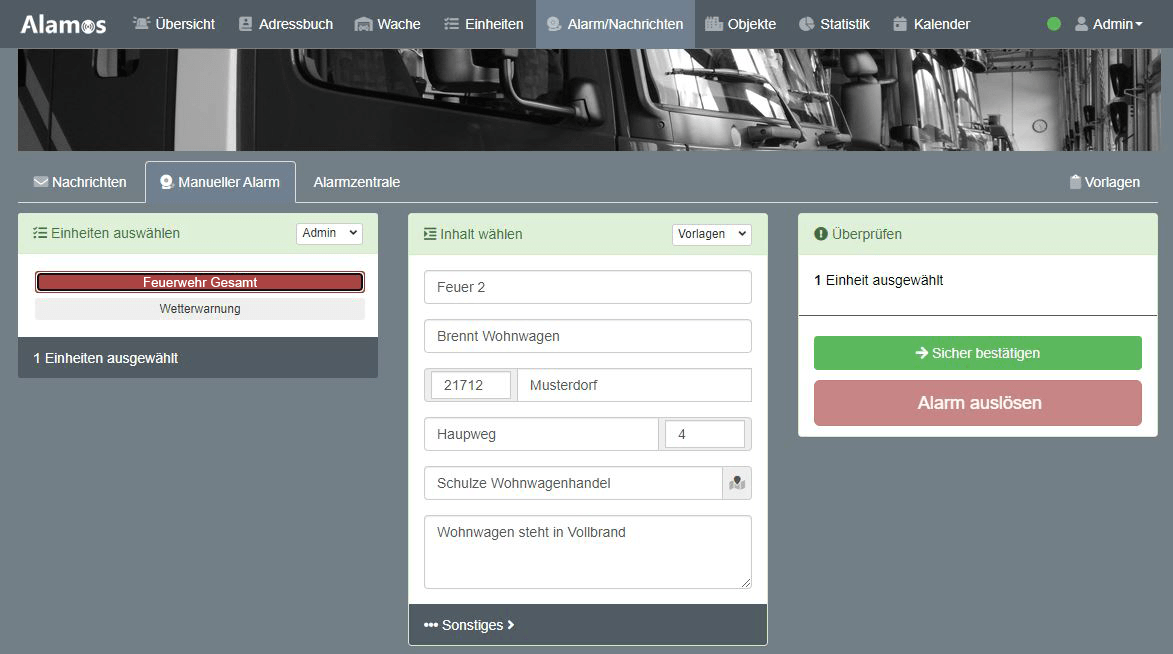
Task: Select Alarm/Nachrichten in the navbar
Action: click(x=615, y=24)
